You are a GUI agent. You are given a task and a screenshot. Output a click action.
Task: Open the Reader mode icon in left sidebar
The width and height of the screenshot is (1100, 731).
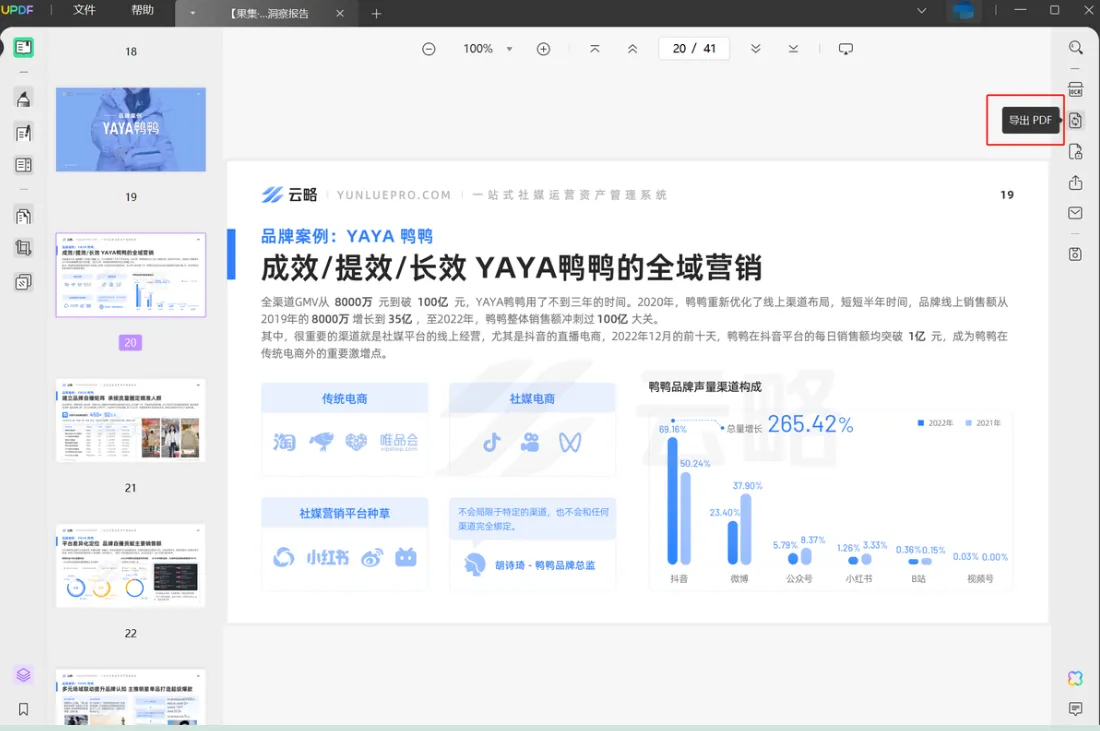tap(23, 48)
